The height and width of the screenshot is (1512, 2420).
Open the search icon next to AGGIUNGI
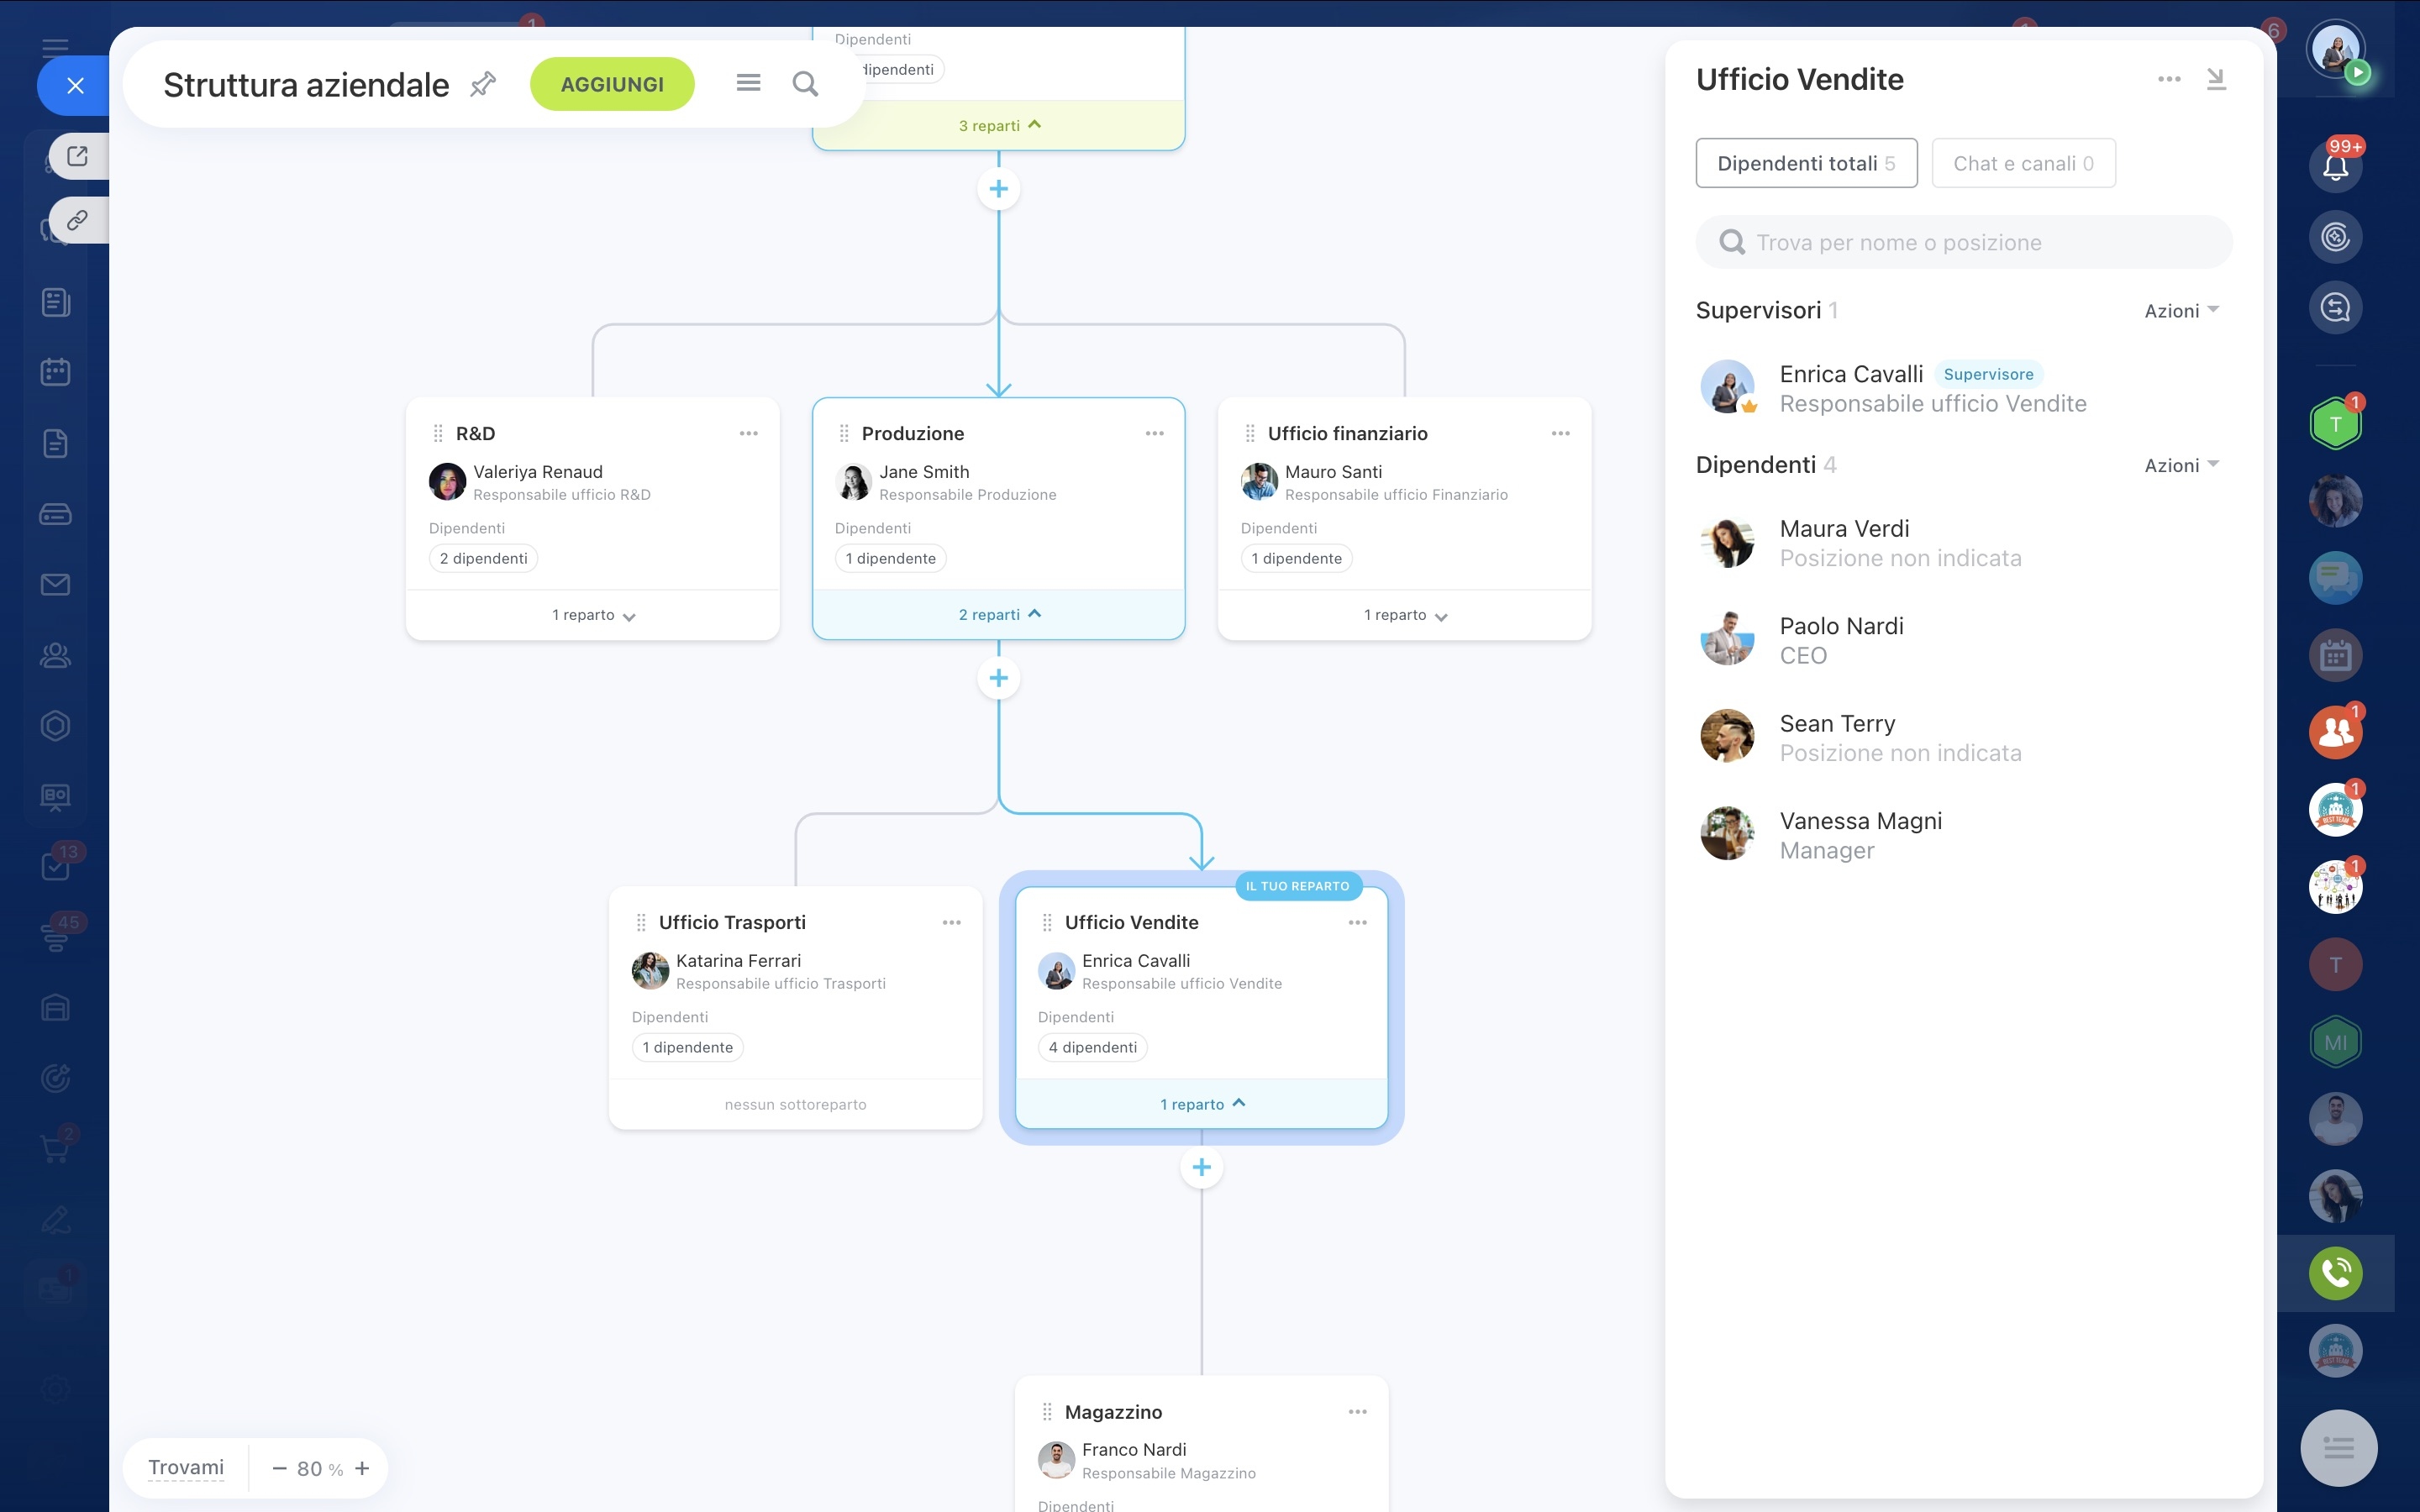tap(805, 84)
